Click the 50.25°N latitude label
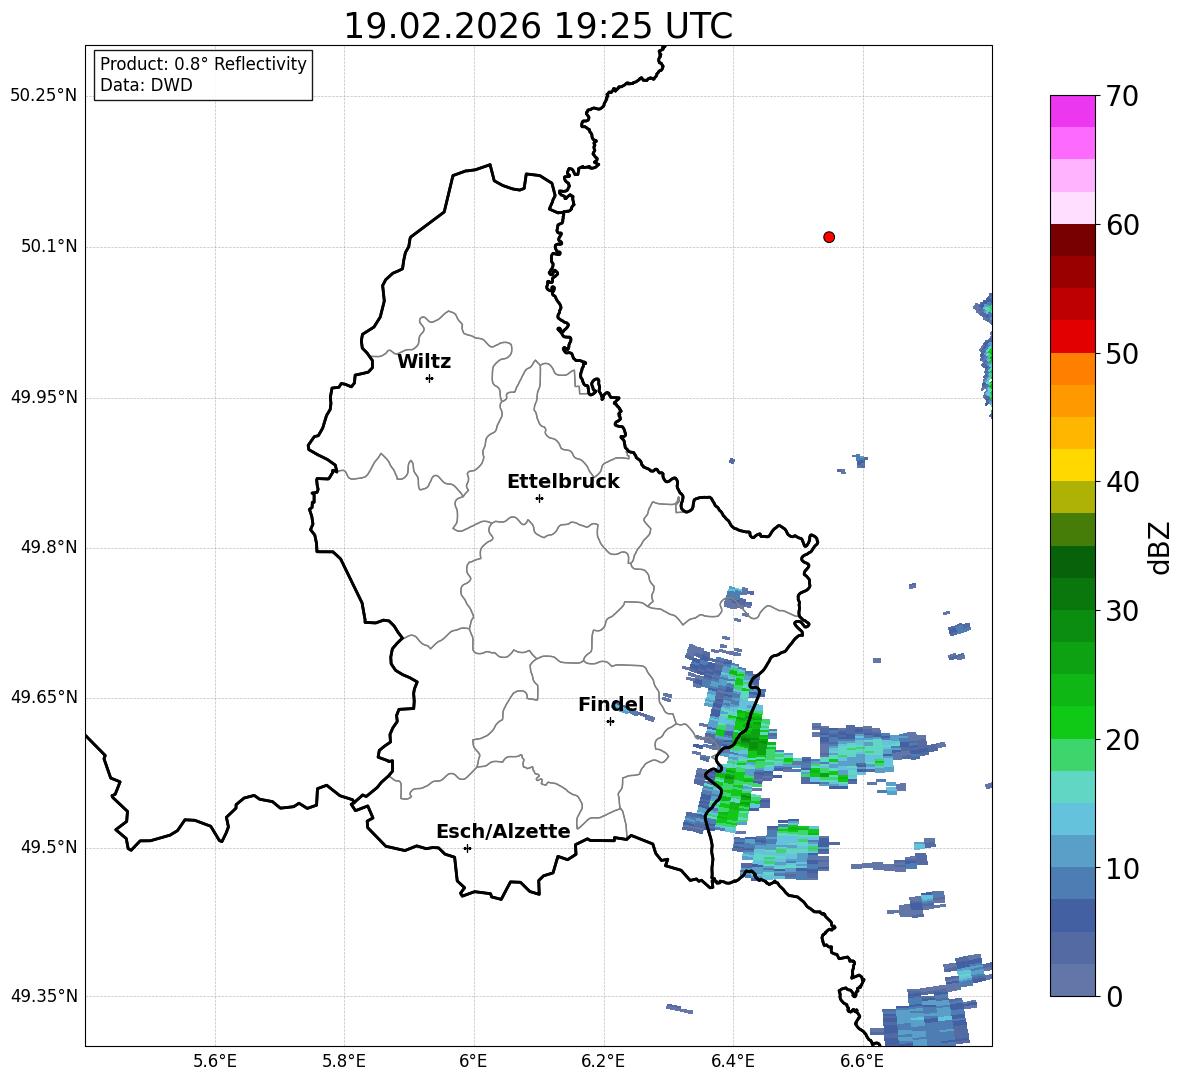This screenshot has width=1184, height=1081. 44,96
